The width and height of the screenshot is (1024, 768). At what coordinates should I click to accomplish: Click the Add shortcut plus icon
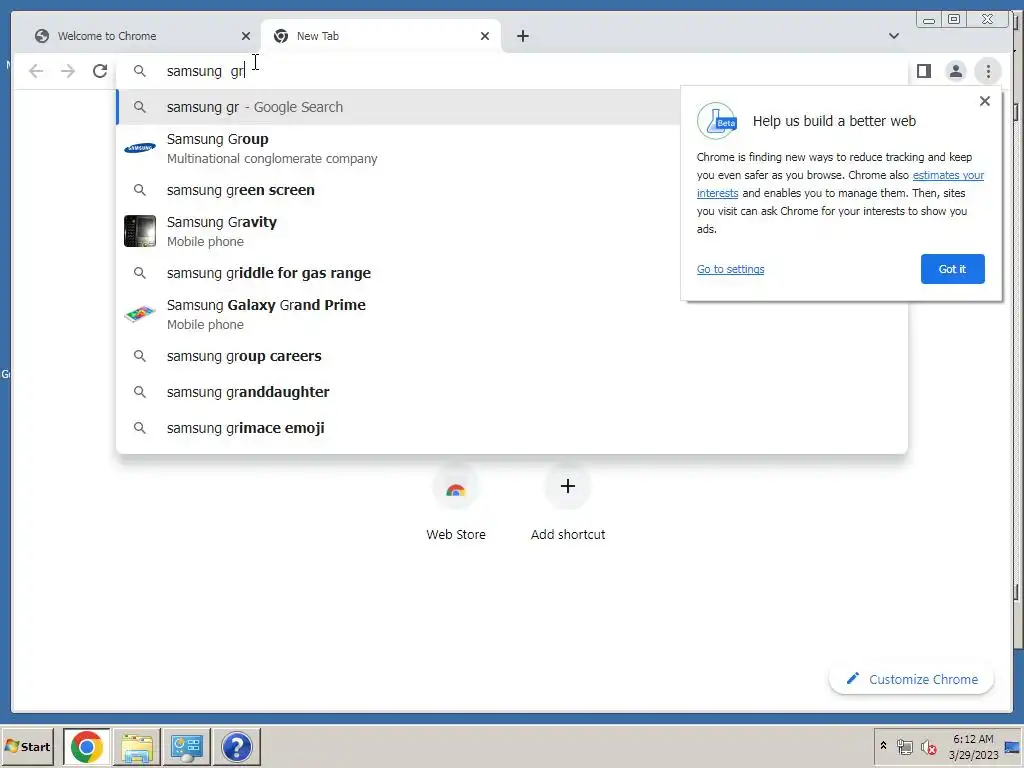click(x=568, y=486)
